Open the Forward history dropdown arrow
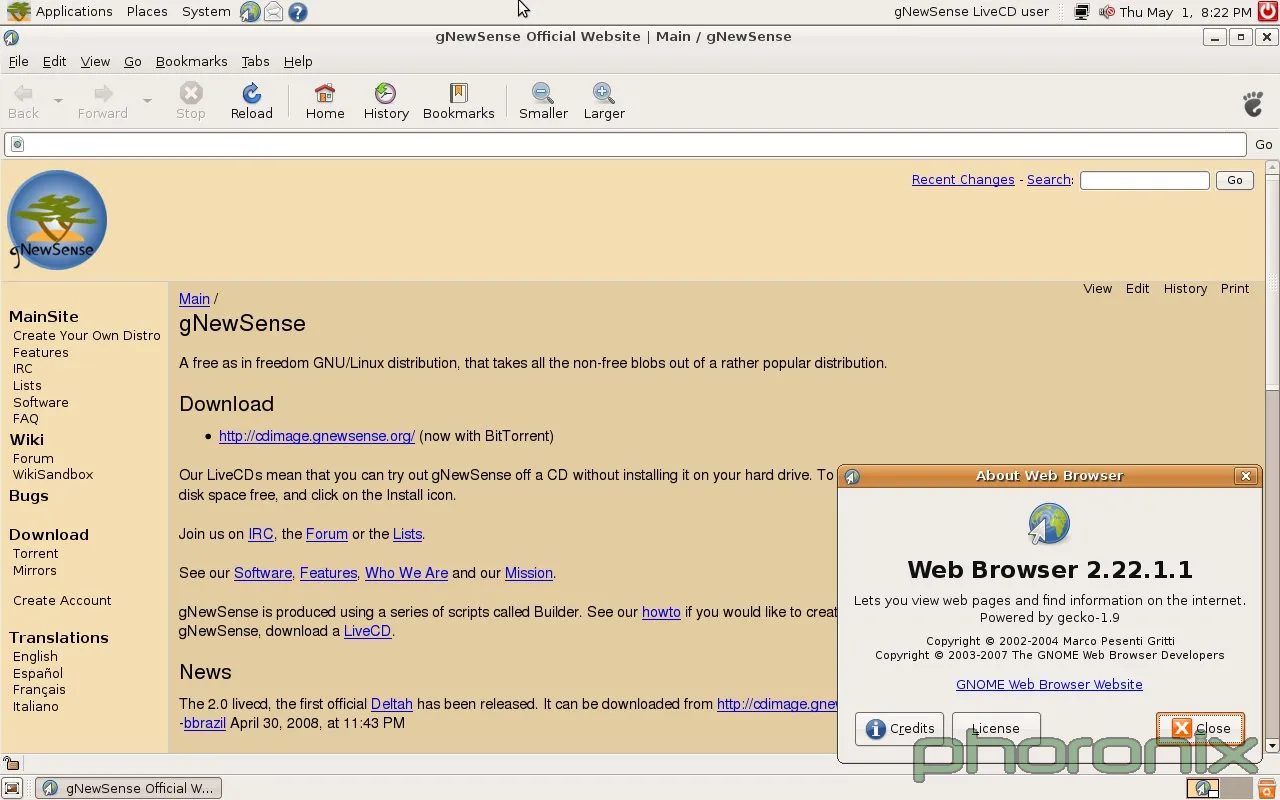This screenshot has height=800, width=1280. pyautogui.click(x=147, y=100)
